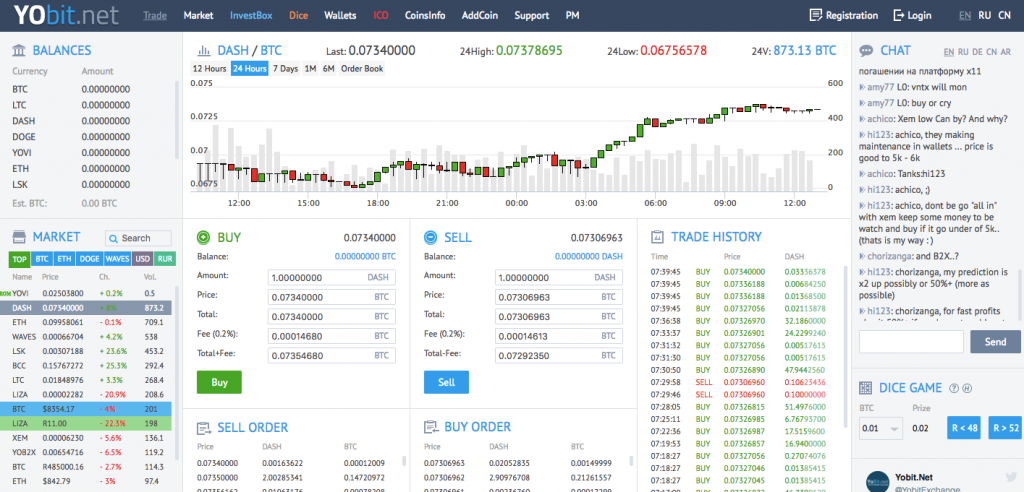This screenshot has width=1024, height=492.
Task: Select the WAVES market filter tab
Action: 118,259
